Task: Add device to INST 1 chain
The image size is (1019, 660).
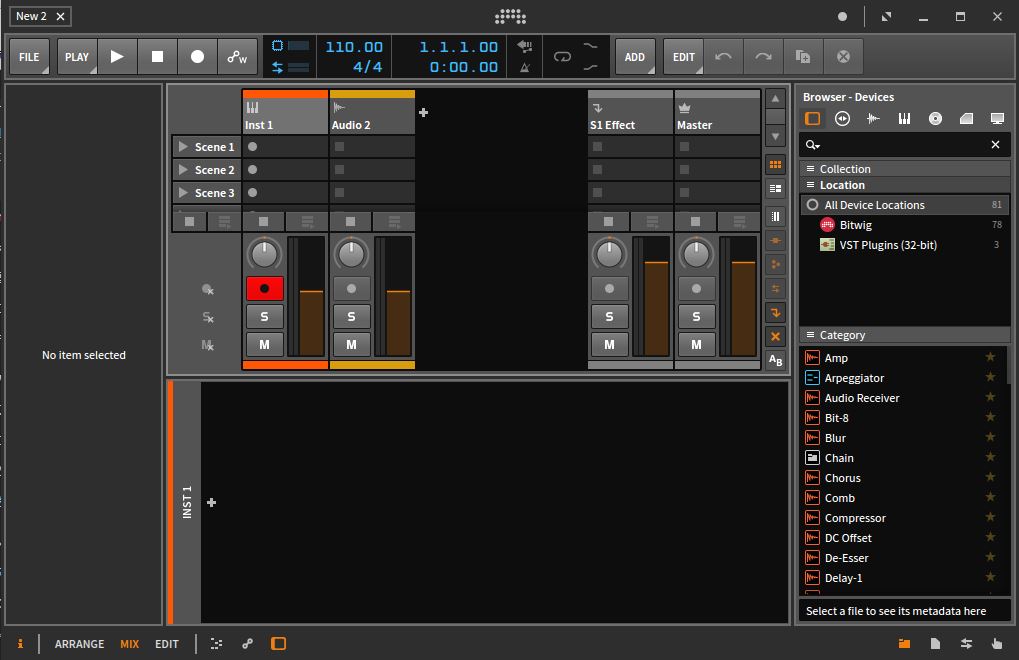Action: [211, 502]
